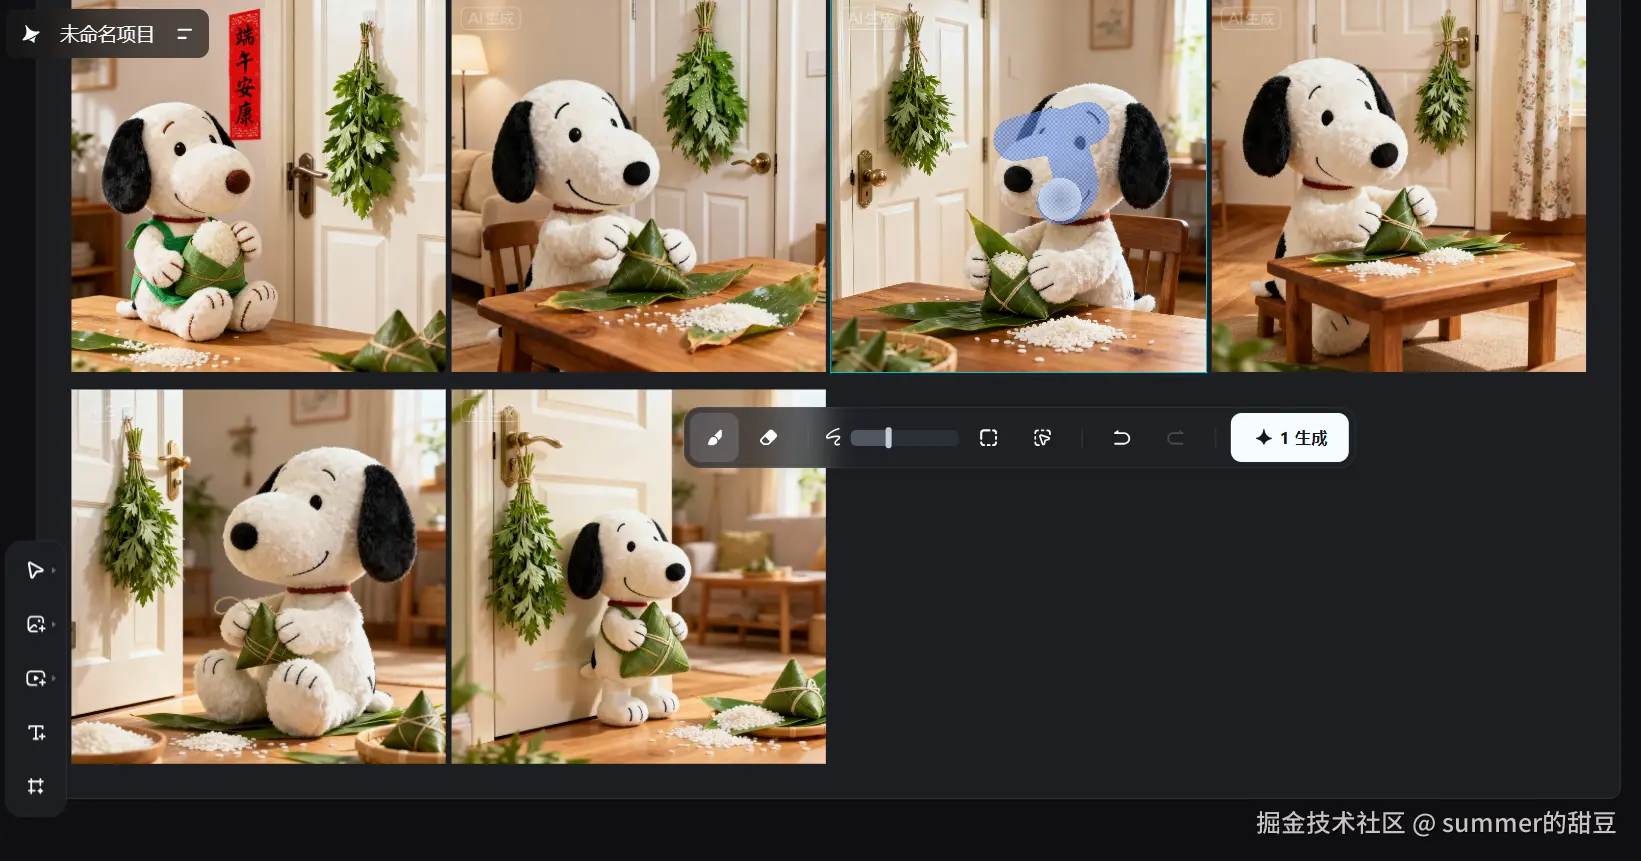1641x861 pixels.
Task: Open the image generation tool in sidebar
Action: click(35, 624)
